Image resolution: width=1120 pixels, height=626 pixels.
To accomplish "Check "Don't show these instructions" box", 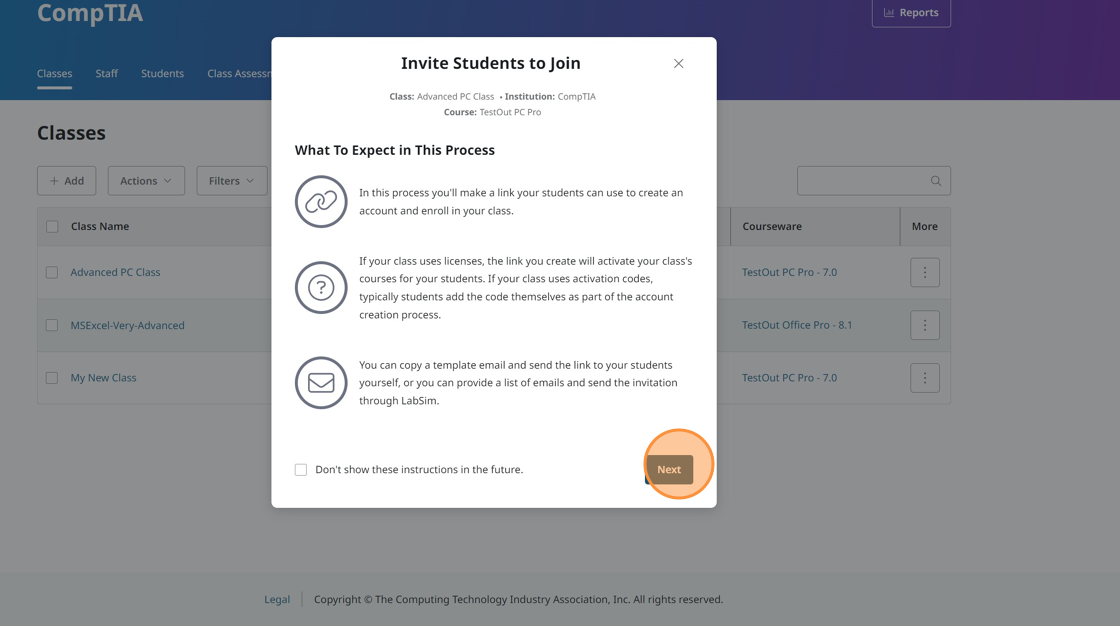I will coord(301,470).
